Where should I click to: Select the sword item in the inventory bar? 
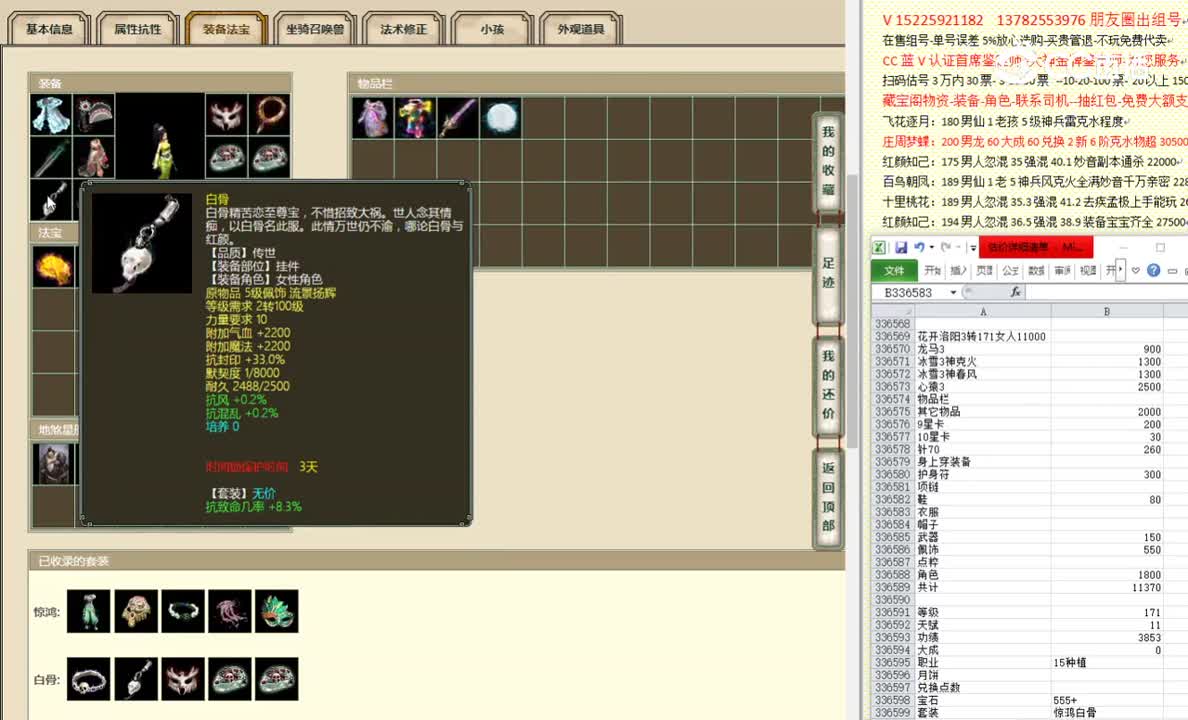click(x=458, y=117)
